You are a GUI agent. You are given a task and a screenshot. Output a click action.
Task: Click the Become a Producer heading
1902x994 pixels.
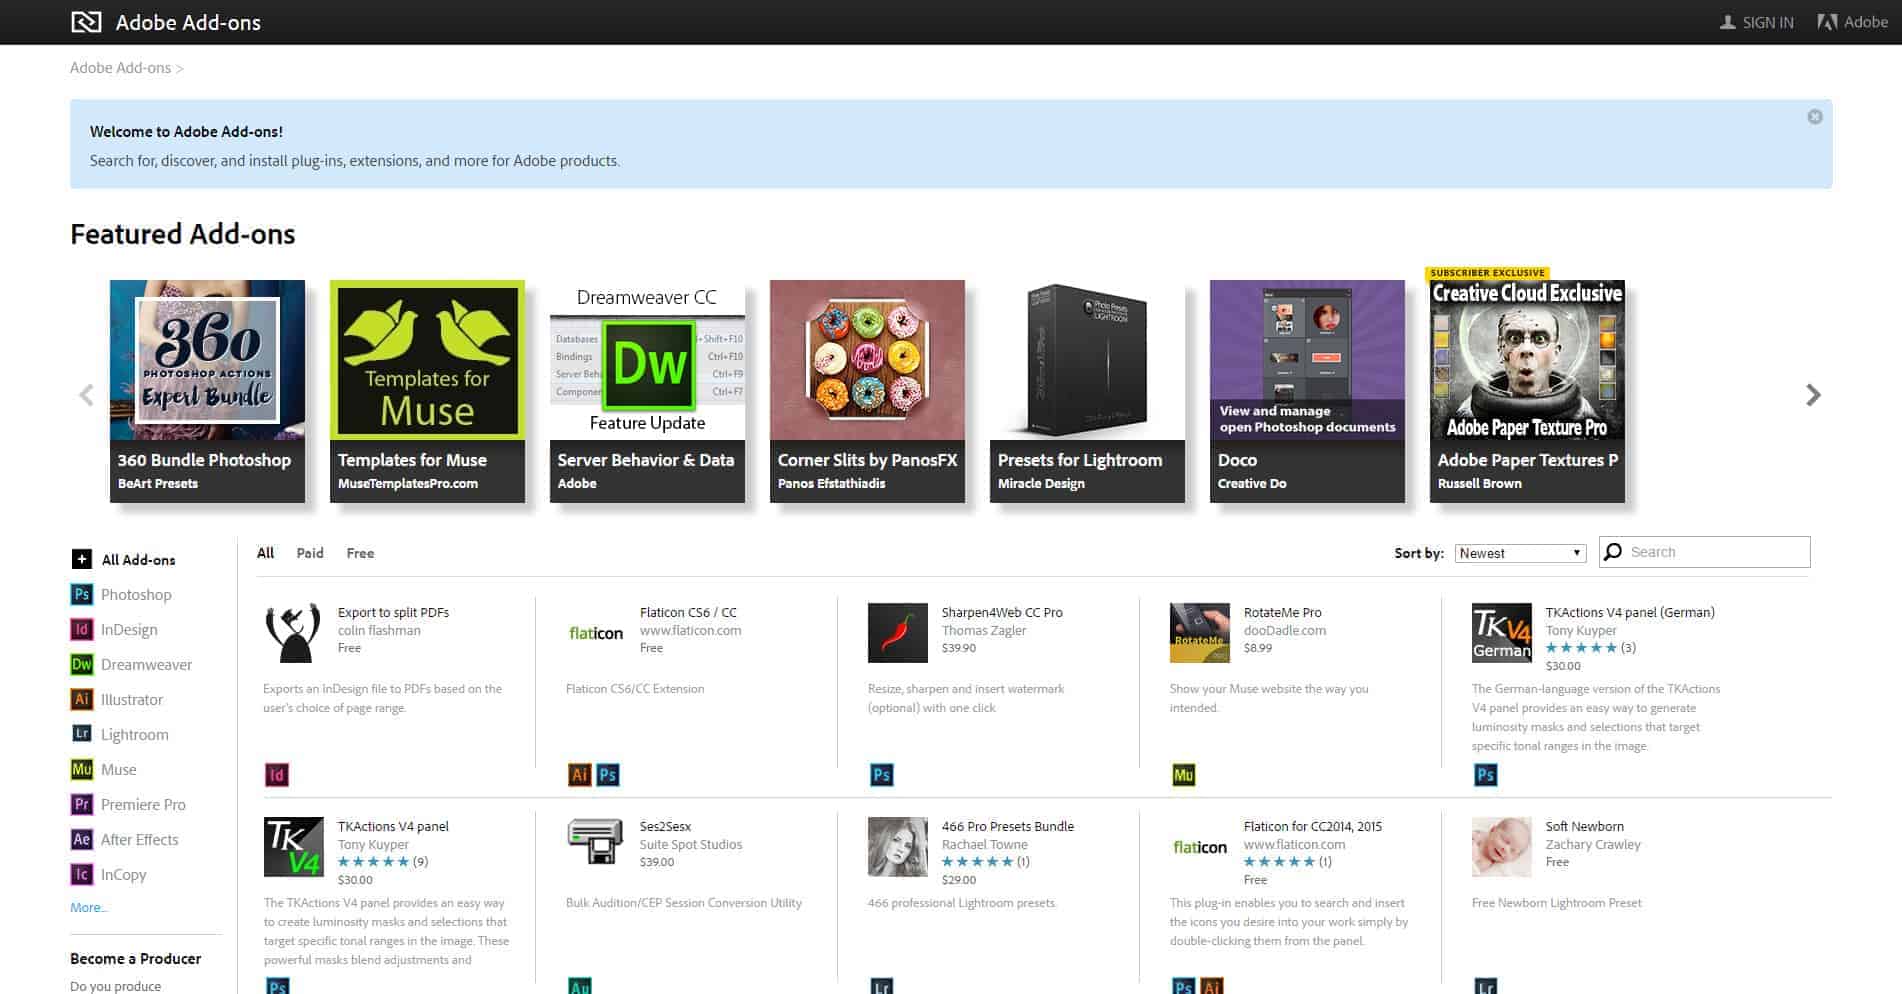point(135,958)
